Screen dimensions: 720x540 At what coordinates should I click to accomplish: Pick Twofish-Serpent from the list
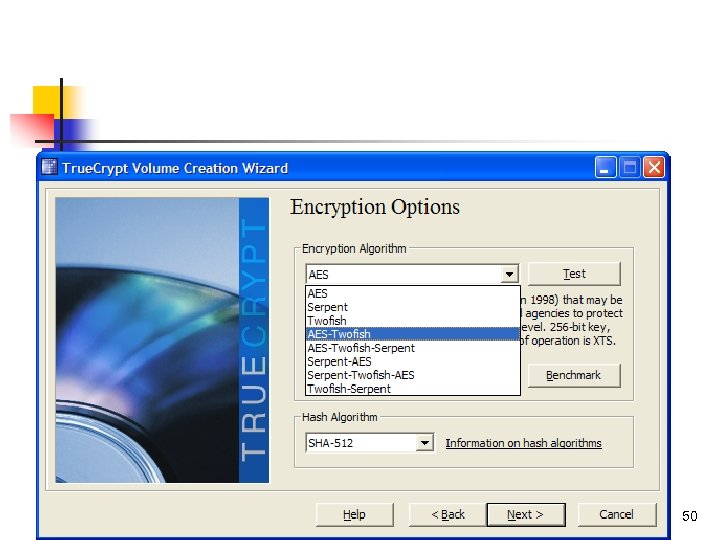tap(413, 388)
